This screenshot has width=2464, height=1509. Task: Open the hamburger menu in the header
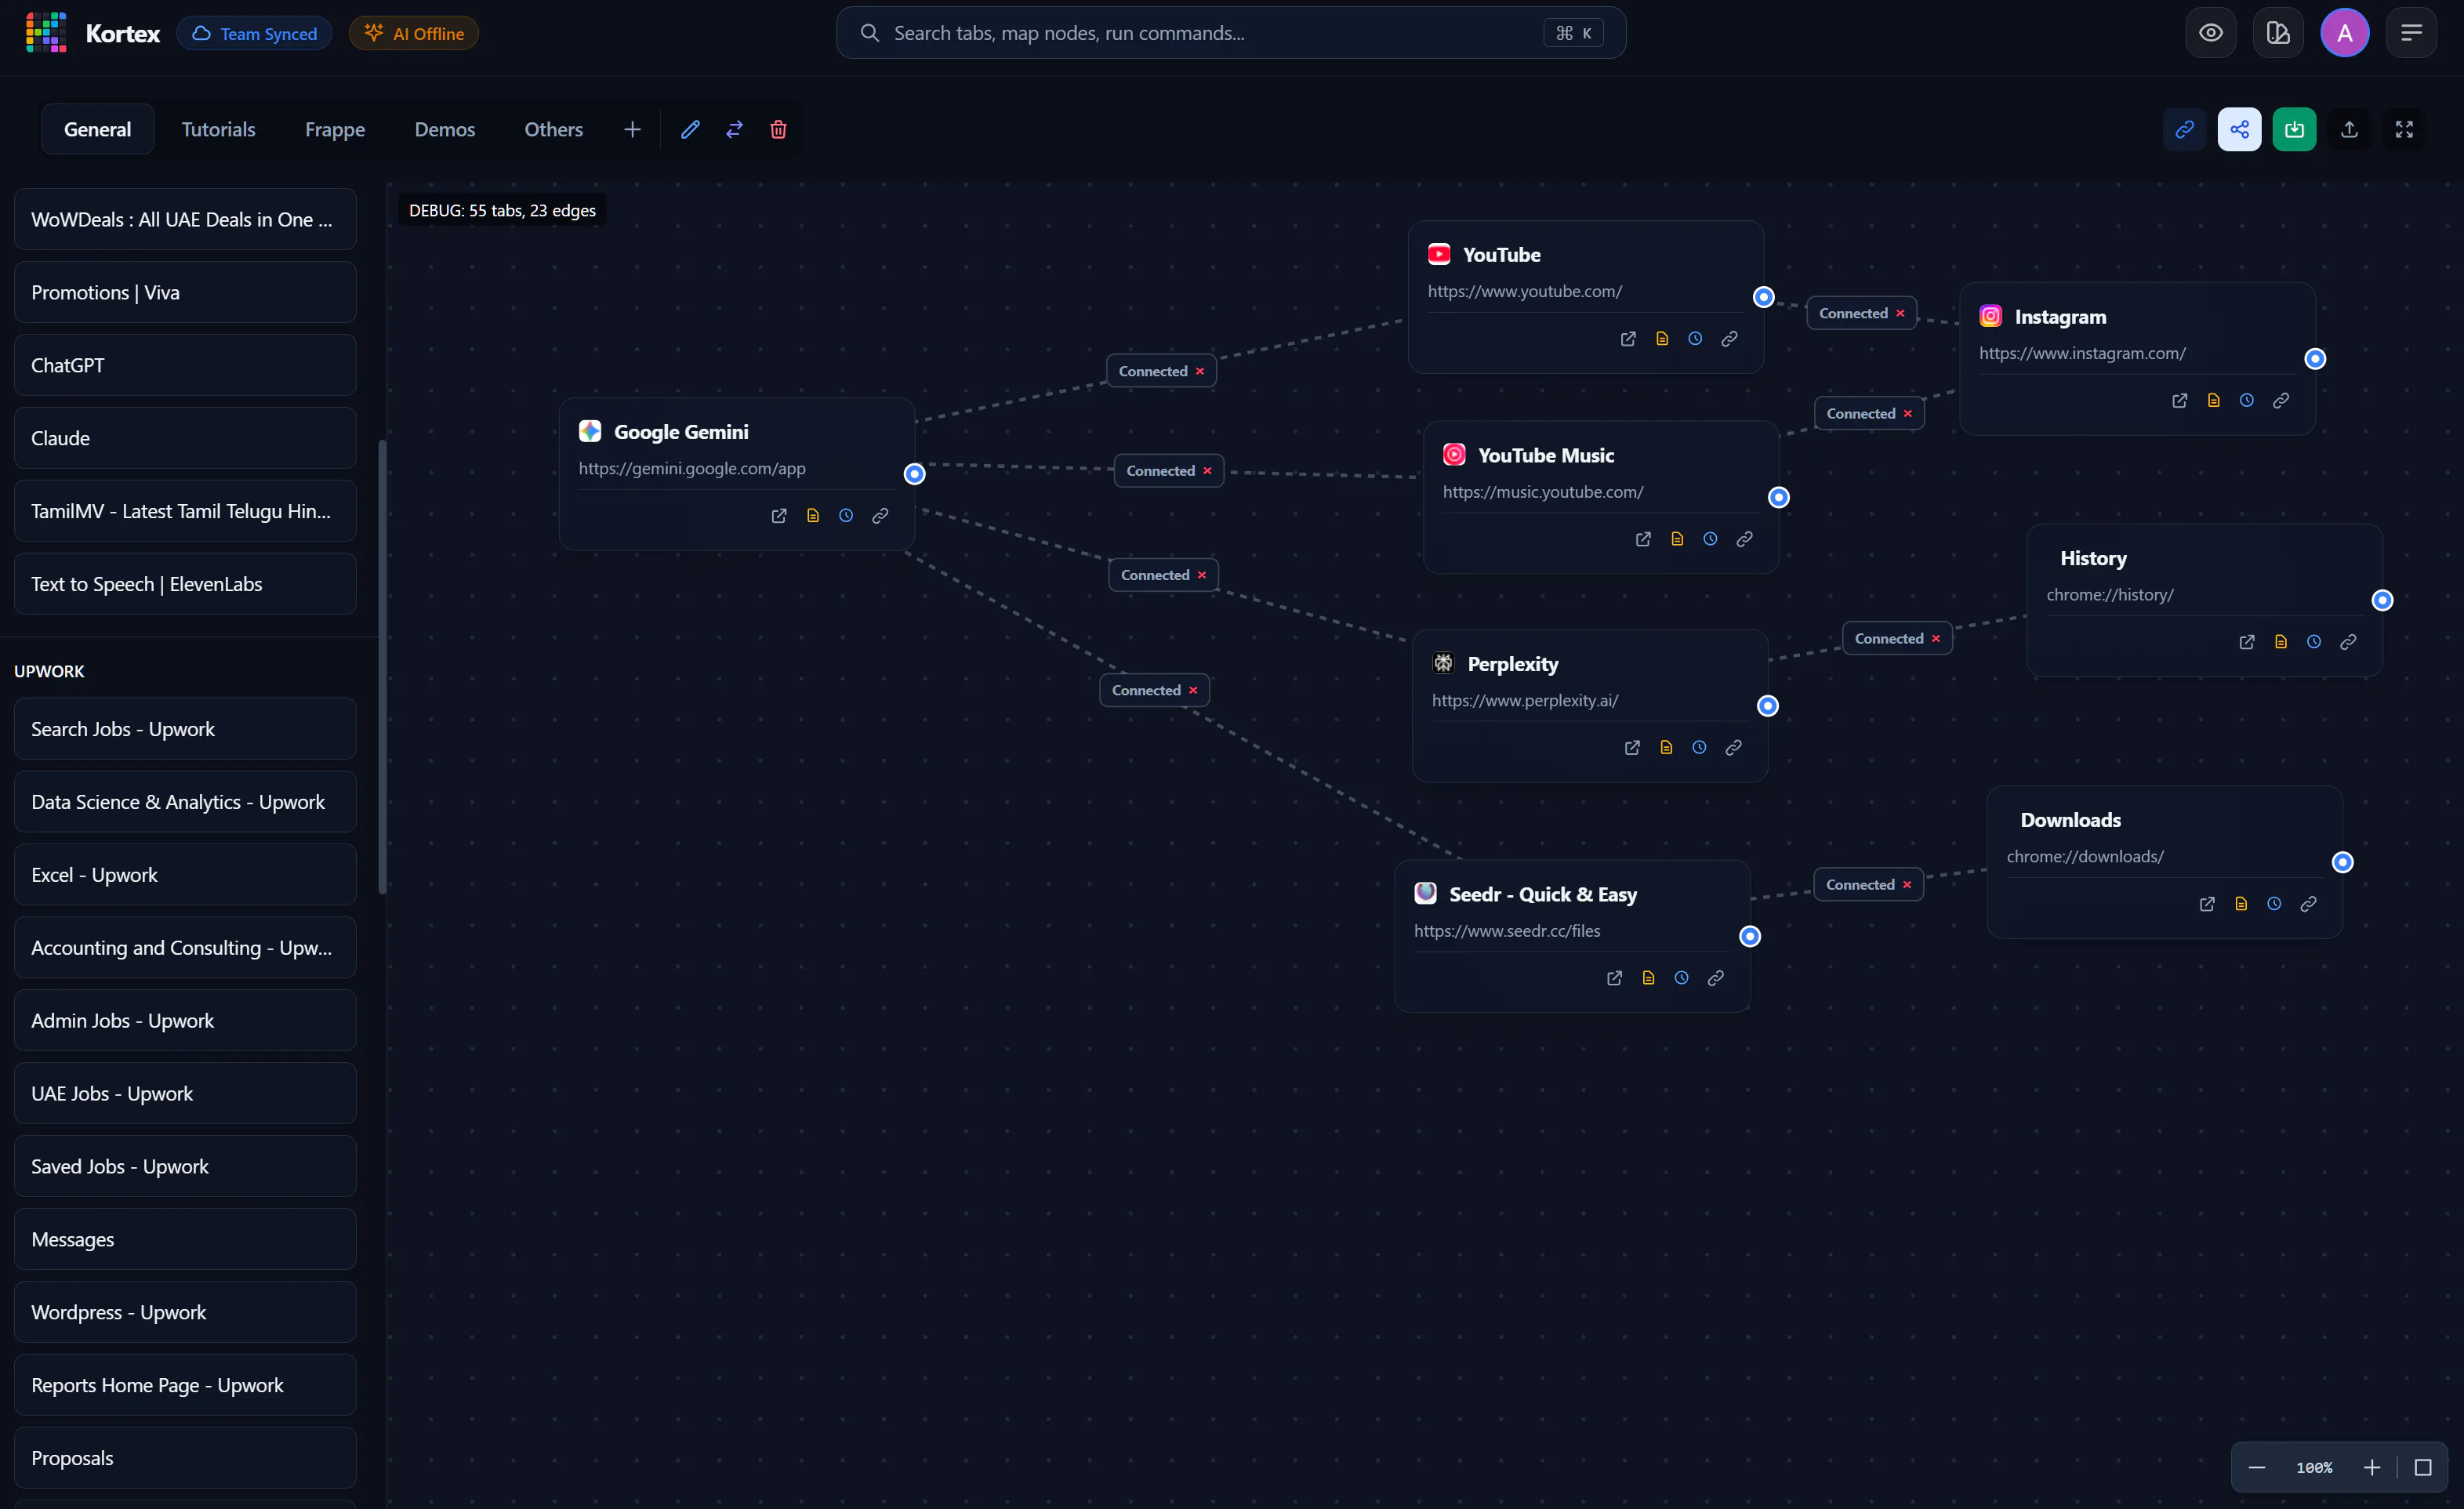(x=2411, y=33)
